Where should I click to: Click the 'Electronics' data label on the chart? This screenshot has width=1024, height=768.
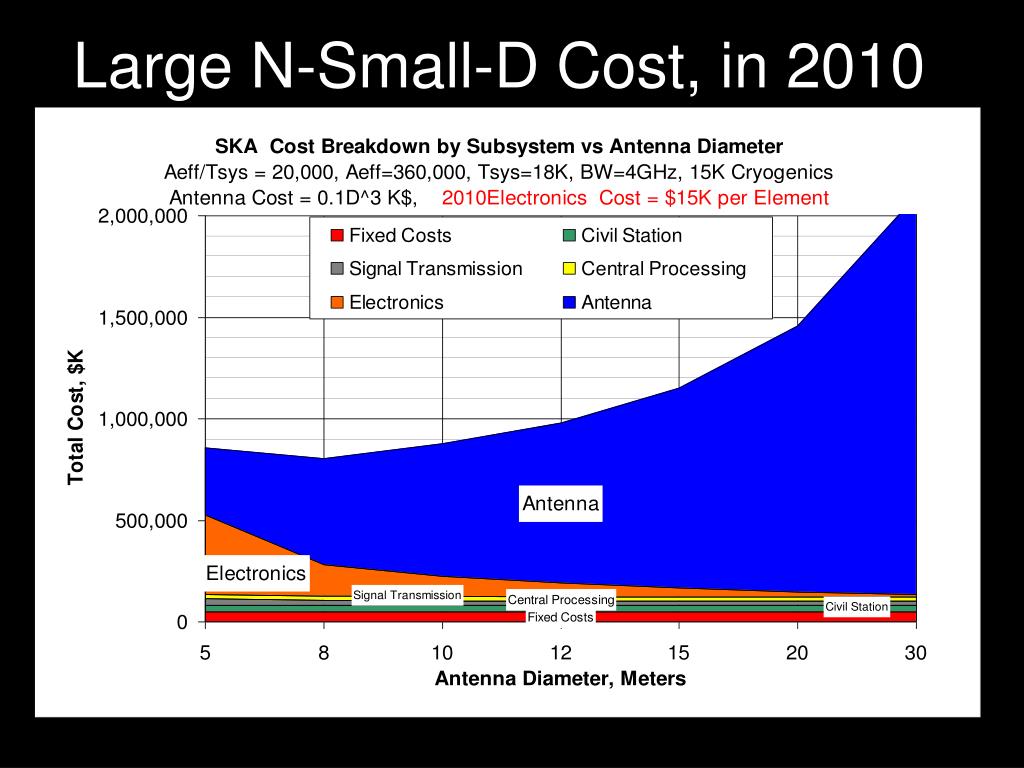pos(256,573)
